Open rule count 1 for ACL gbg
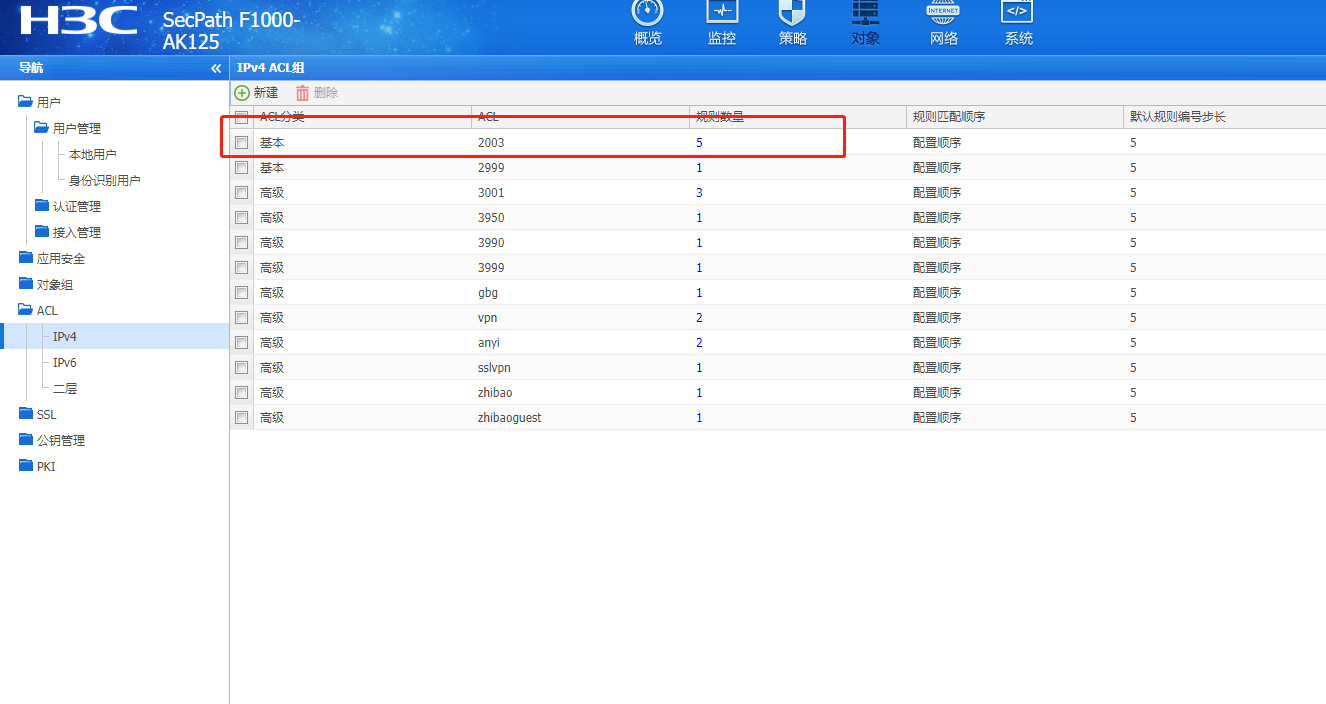The image size is (1326, 704). tap(700, 293)
